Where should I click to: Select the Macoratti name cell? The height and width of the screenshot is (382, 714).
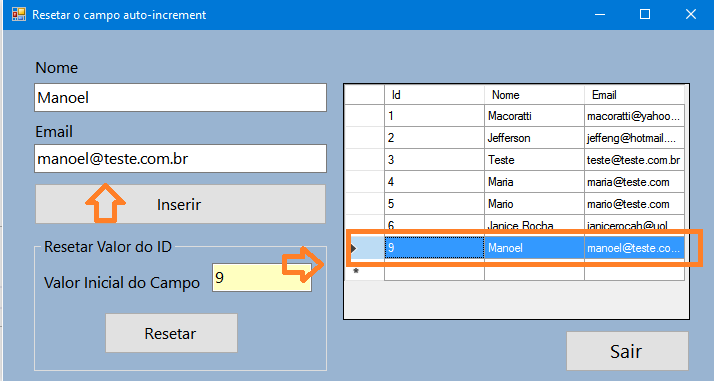click(535, 116)
